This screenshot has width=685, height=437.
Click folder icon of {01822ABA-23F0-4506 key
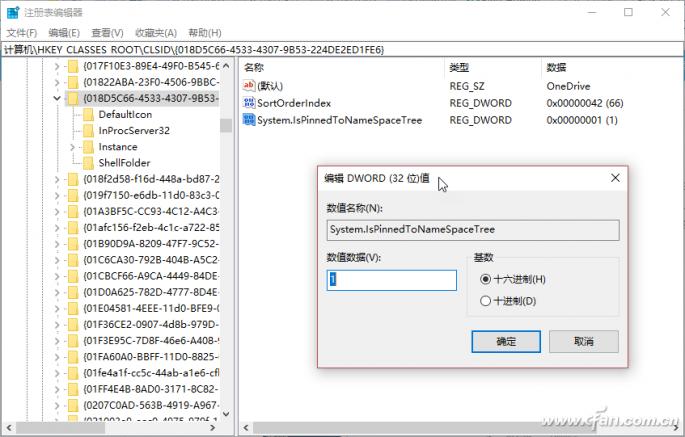coord(73,82)
